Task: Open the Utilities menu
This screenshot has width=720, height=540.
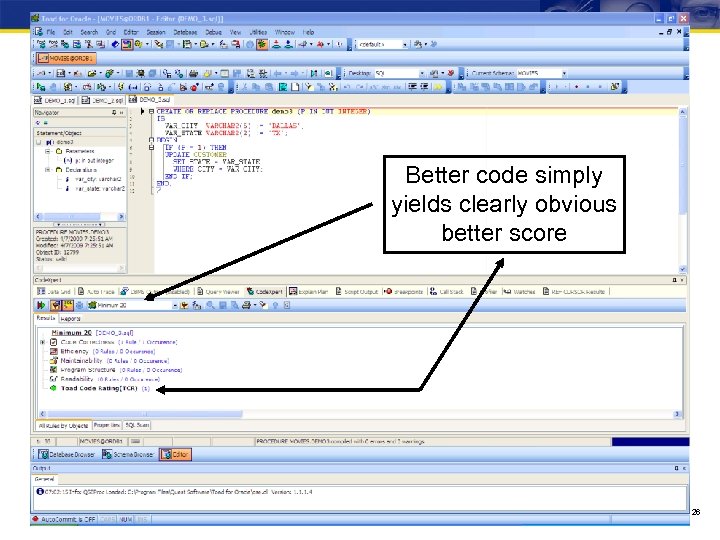Action: (x=258, y=32)
